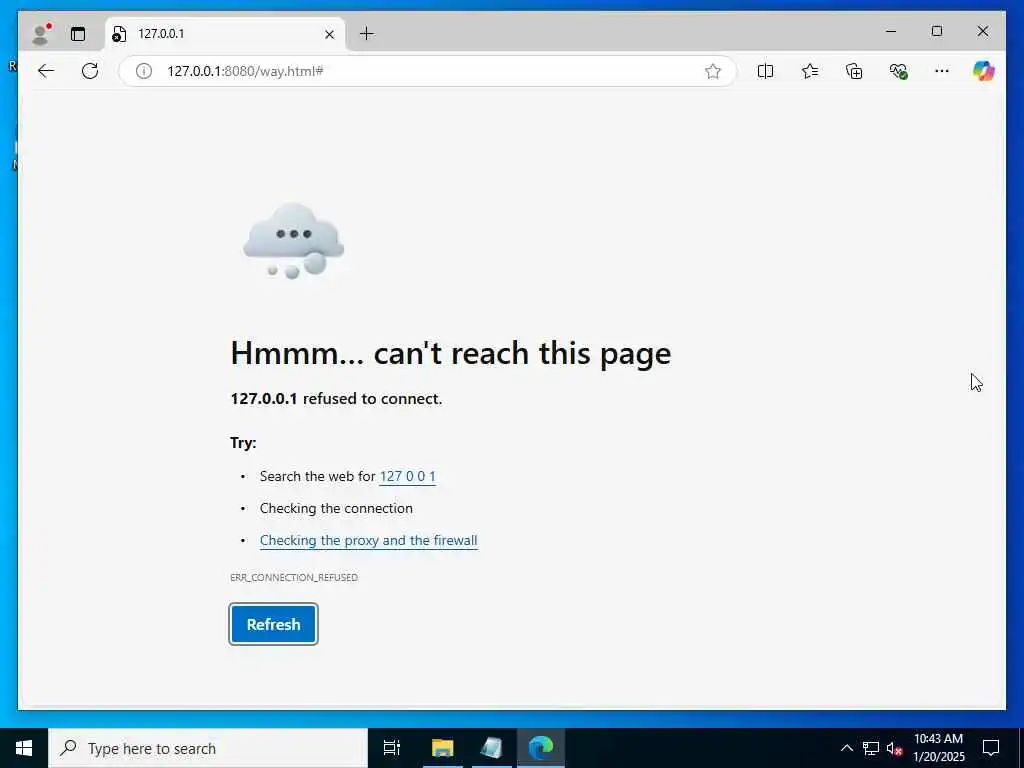This screenshot has height=768, width=1024.
Task: Open the notepad-like app taskbar icon
Action: click(x=491, y=748)
